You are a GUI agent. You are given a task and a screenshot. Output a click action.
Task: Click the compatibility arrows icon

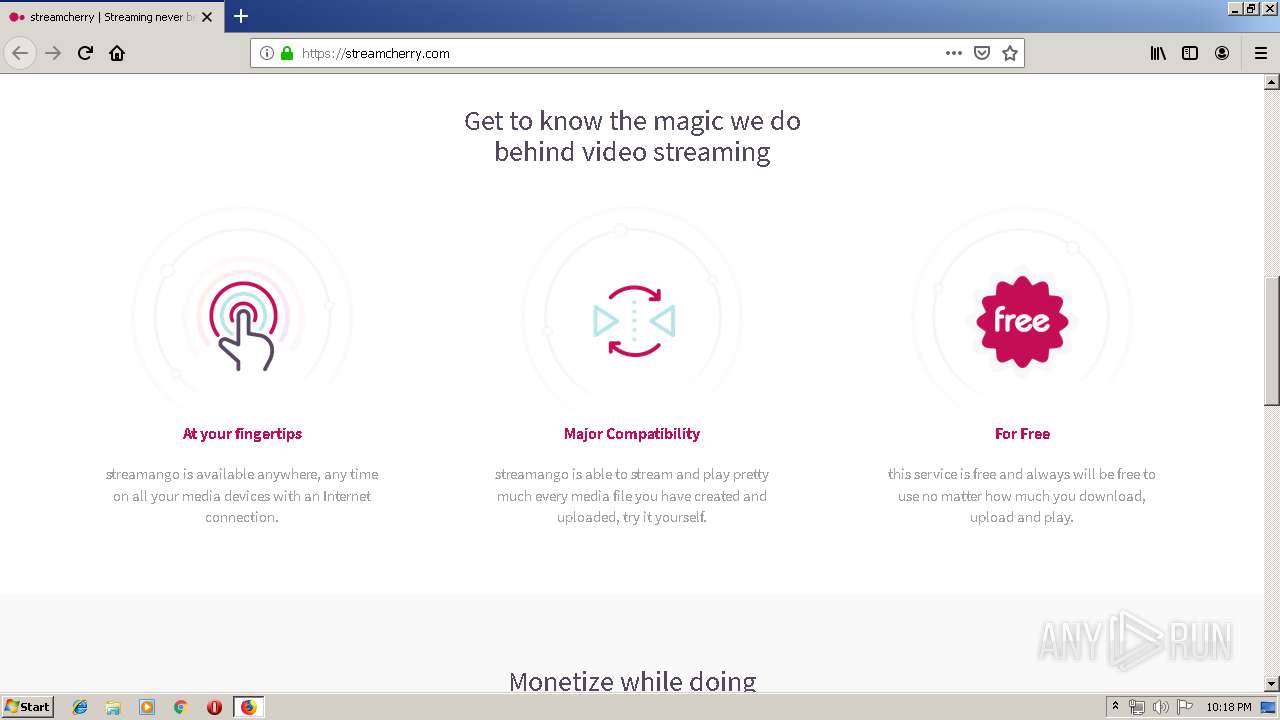[x=634, y=321]
